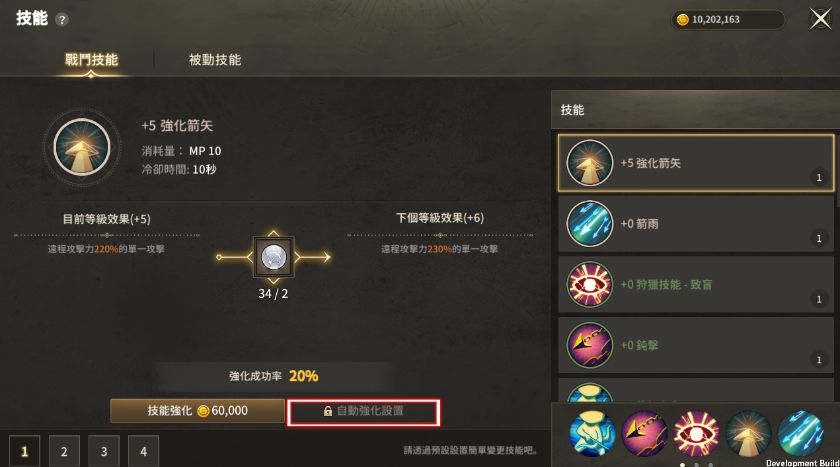Select +5 強化箭矢 skill in list
The height and width of the screenshot is (467, 840).
tap(695, 163)
